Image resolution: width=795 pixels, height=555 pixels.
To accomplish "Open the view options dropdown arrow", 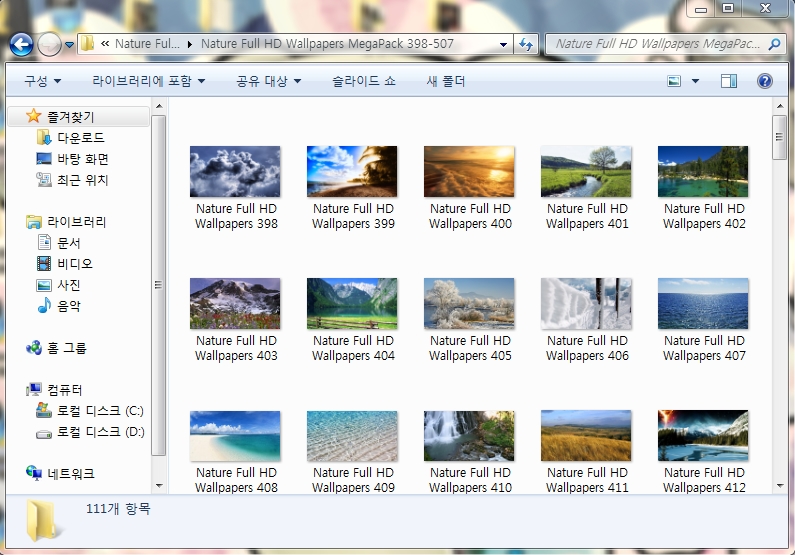I will (x=695, y=81).
